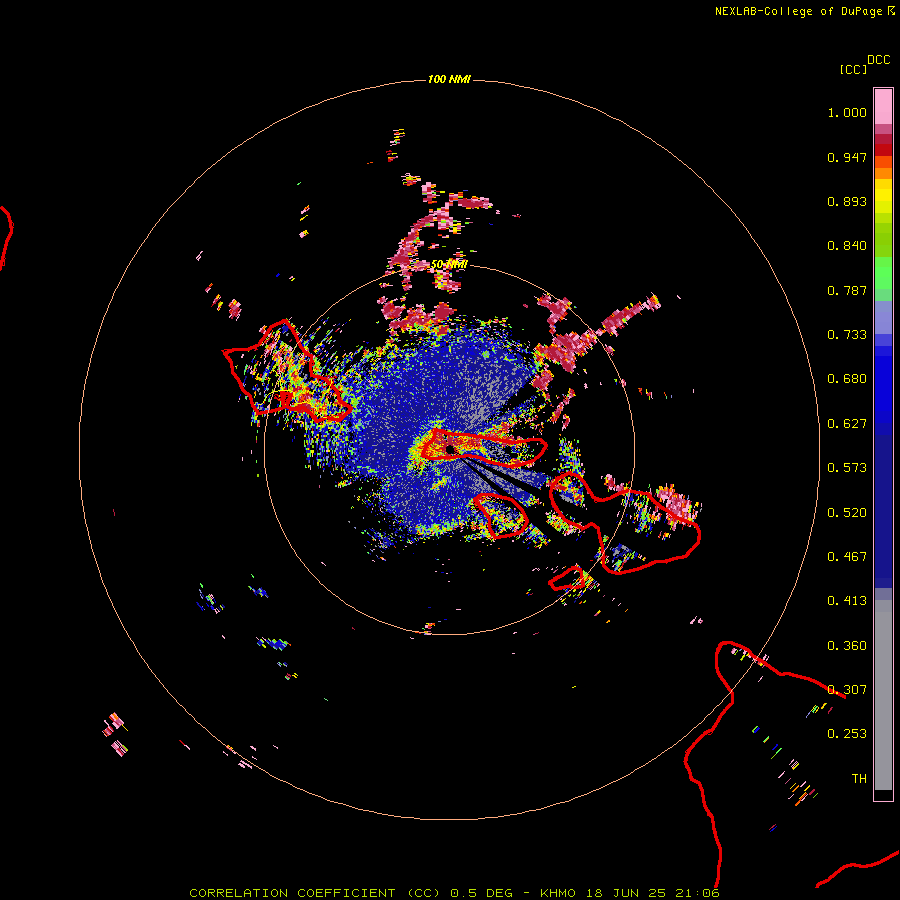Select the 0.413 scale value
This screenshot has width=900, height=900.
point(847,601)
